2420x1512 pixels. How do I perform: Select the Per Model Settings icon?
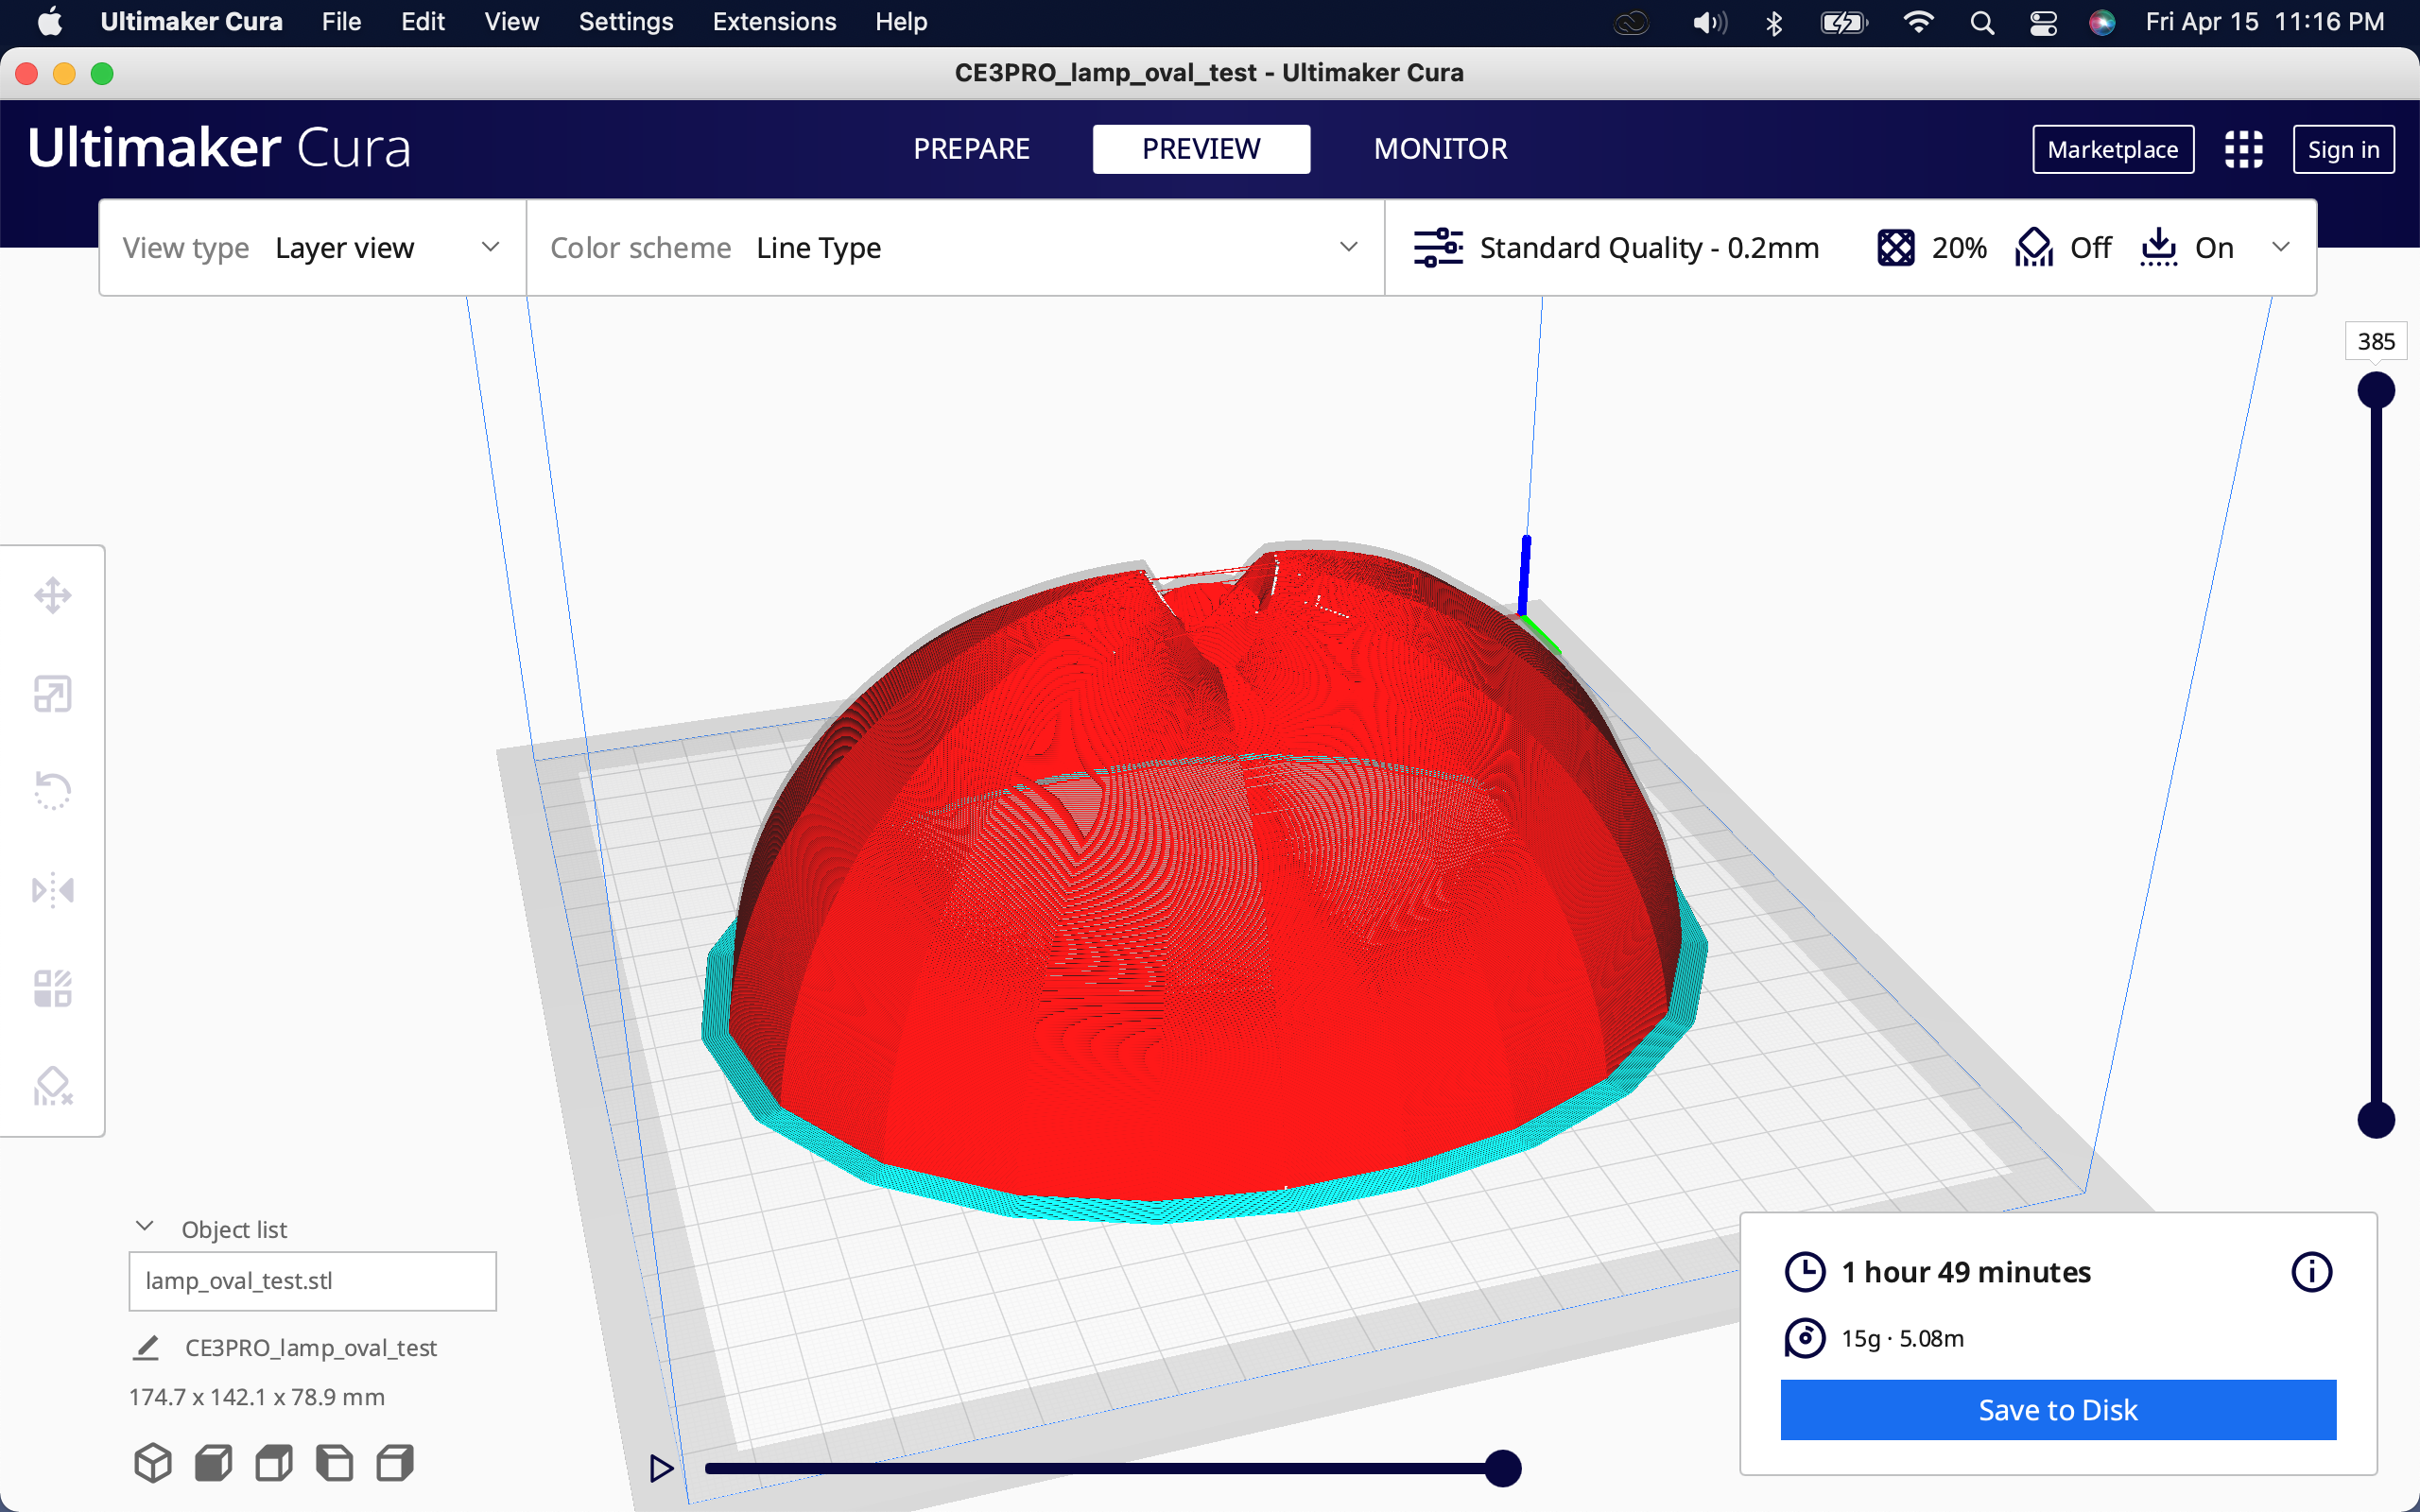coord(50,988)
